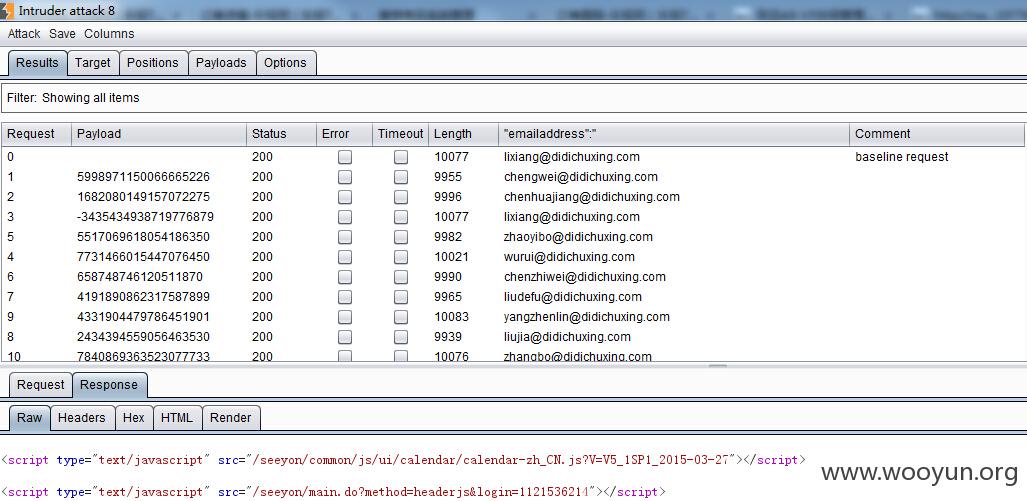Open the Attack menu

(x=24, y=33)
